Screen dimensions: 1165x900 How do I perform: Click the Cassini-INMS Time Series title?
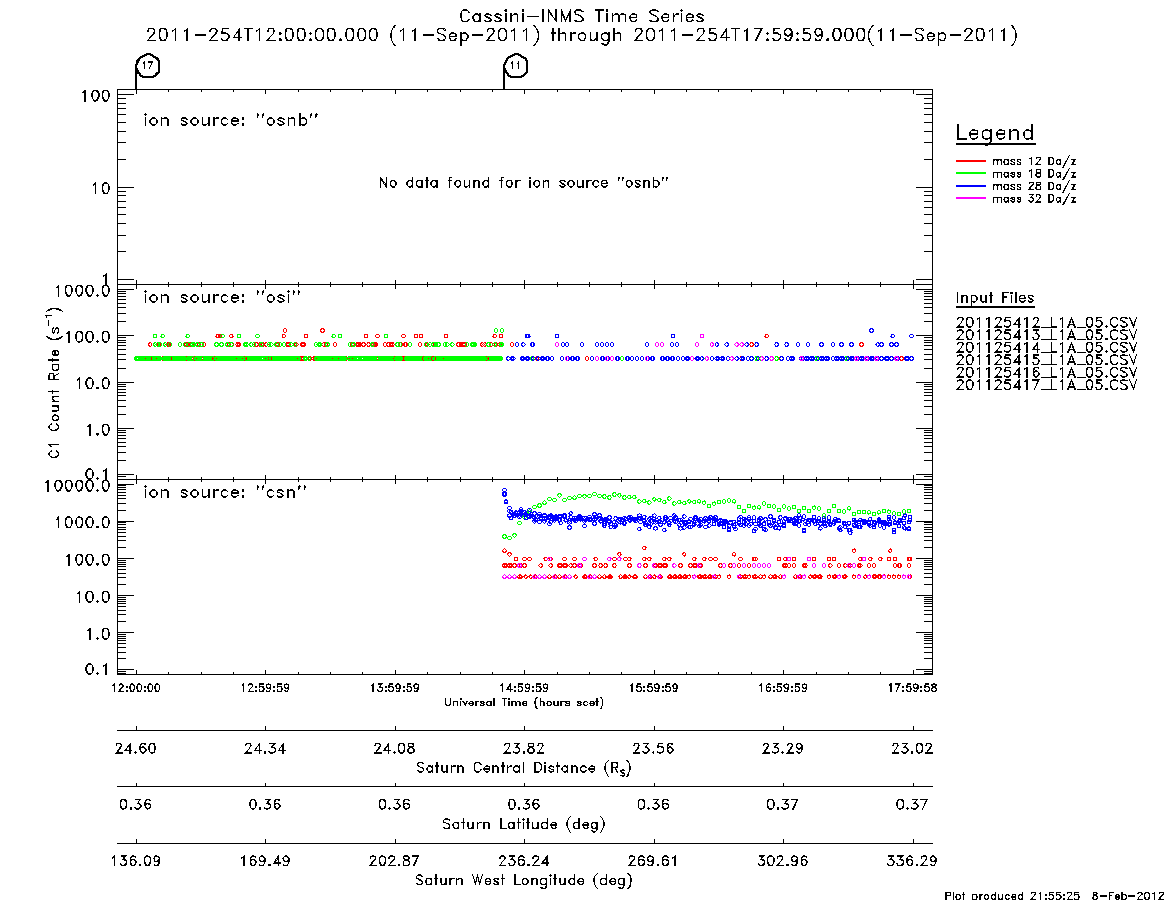coord(582,16)
